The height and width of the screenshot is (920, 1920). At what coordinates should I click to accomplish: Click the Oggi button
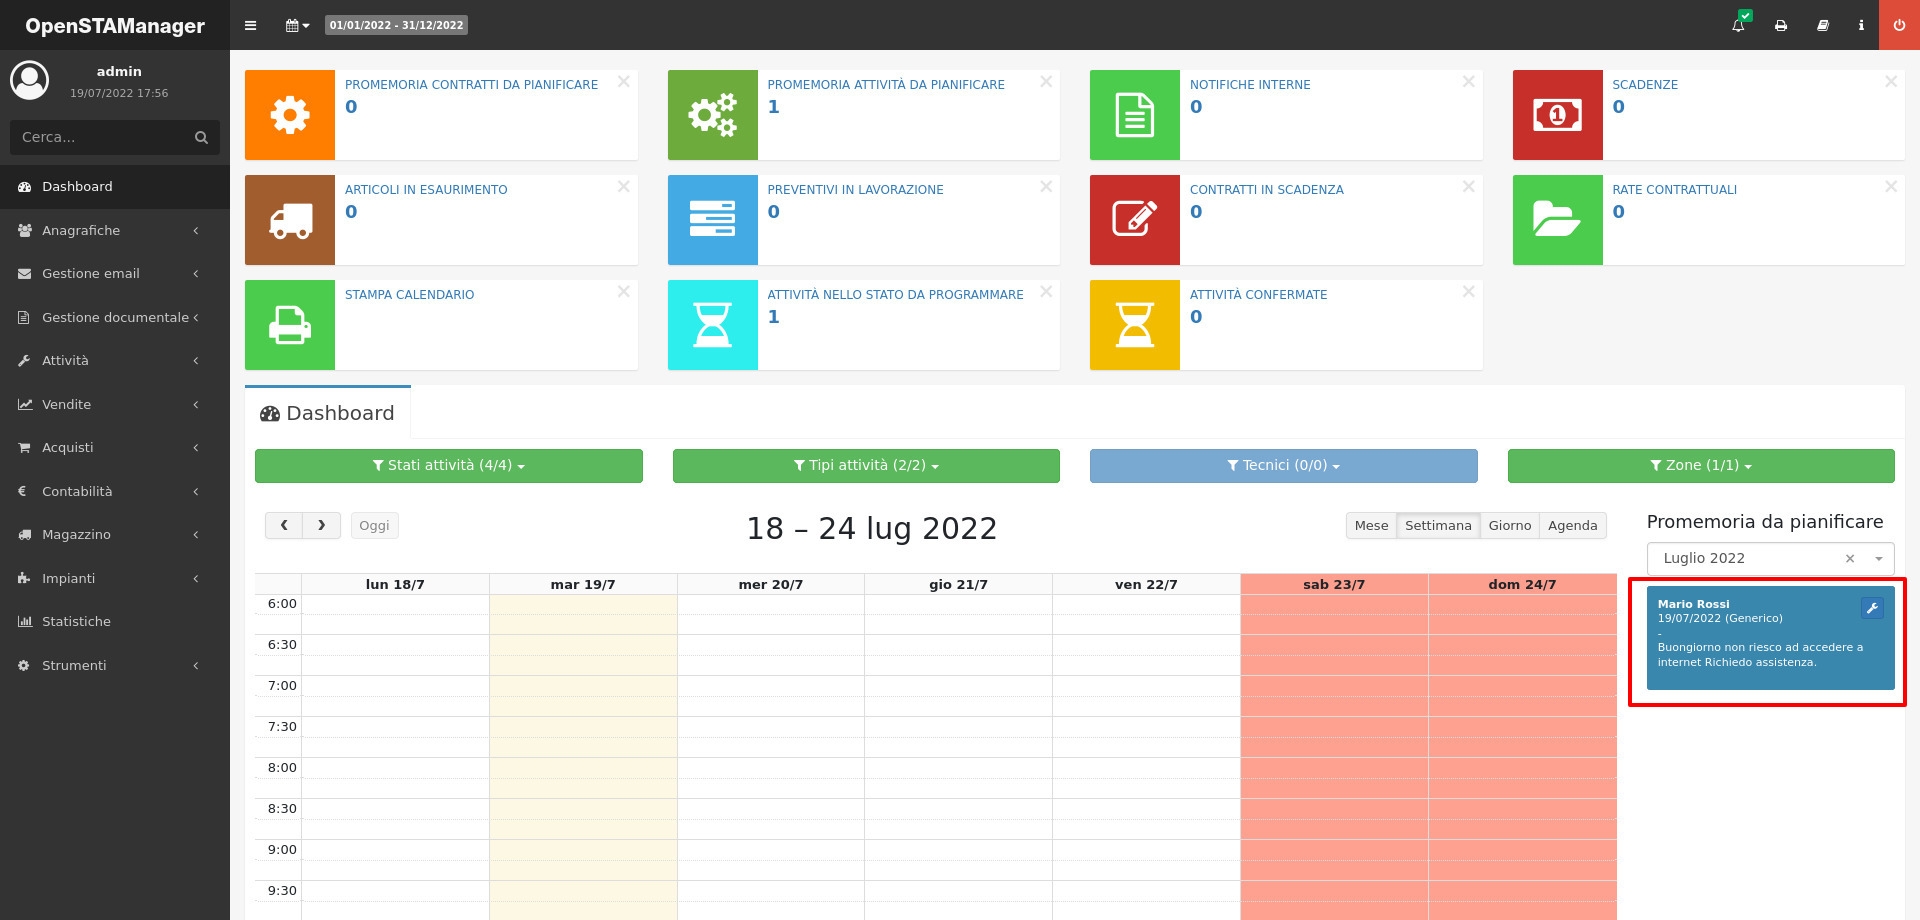click(x=374, y=526)
